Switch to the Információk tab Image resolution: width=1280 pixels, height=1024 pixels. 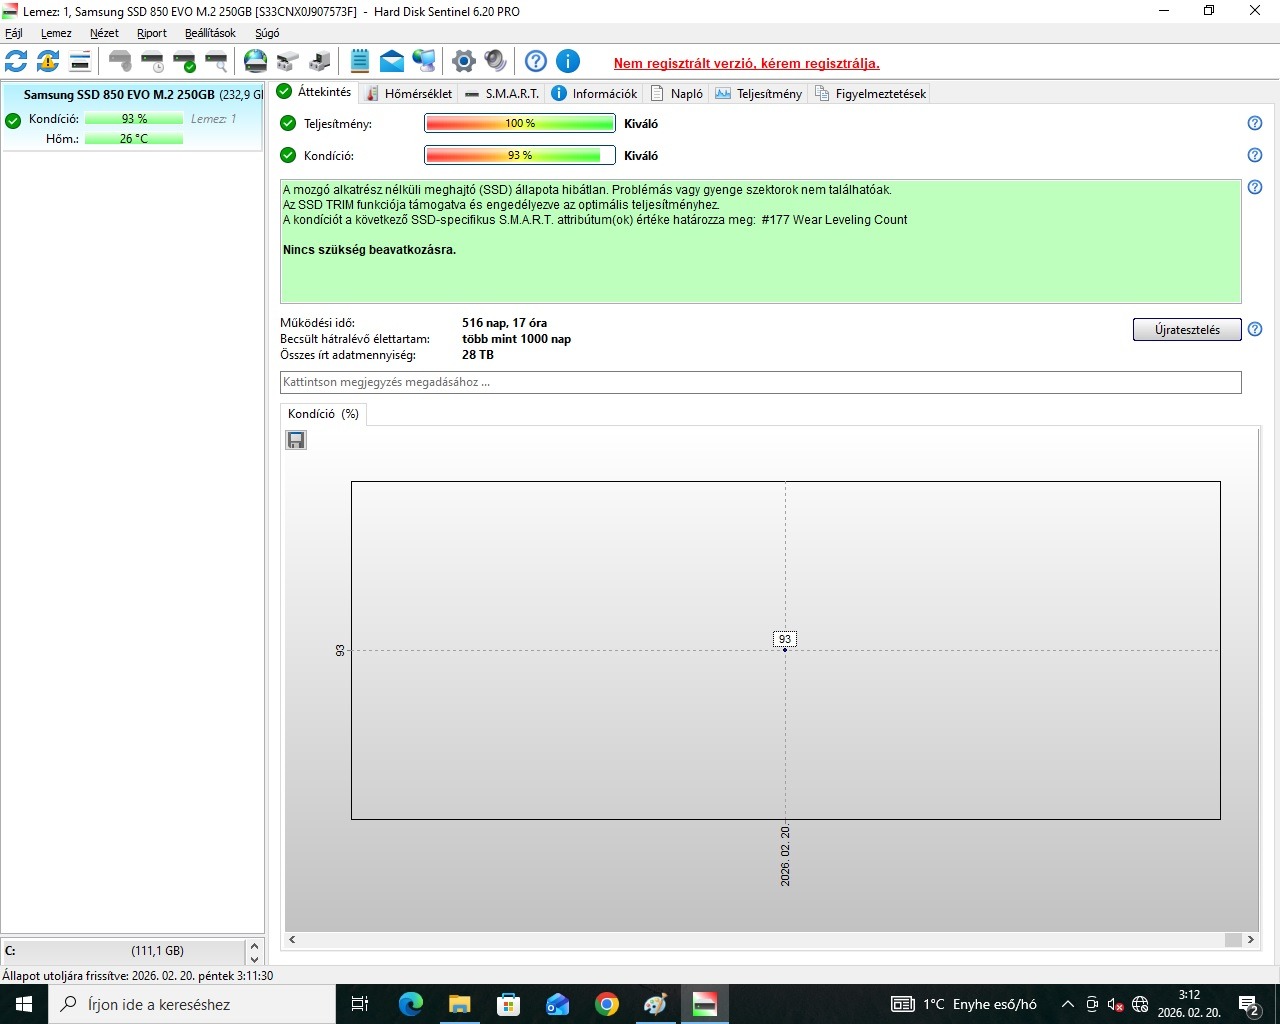595,93
